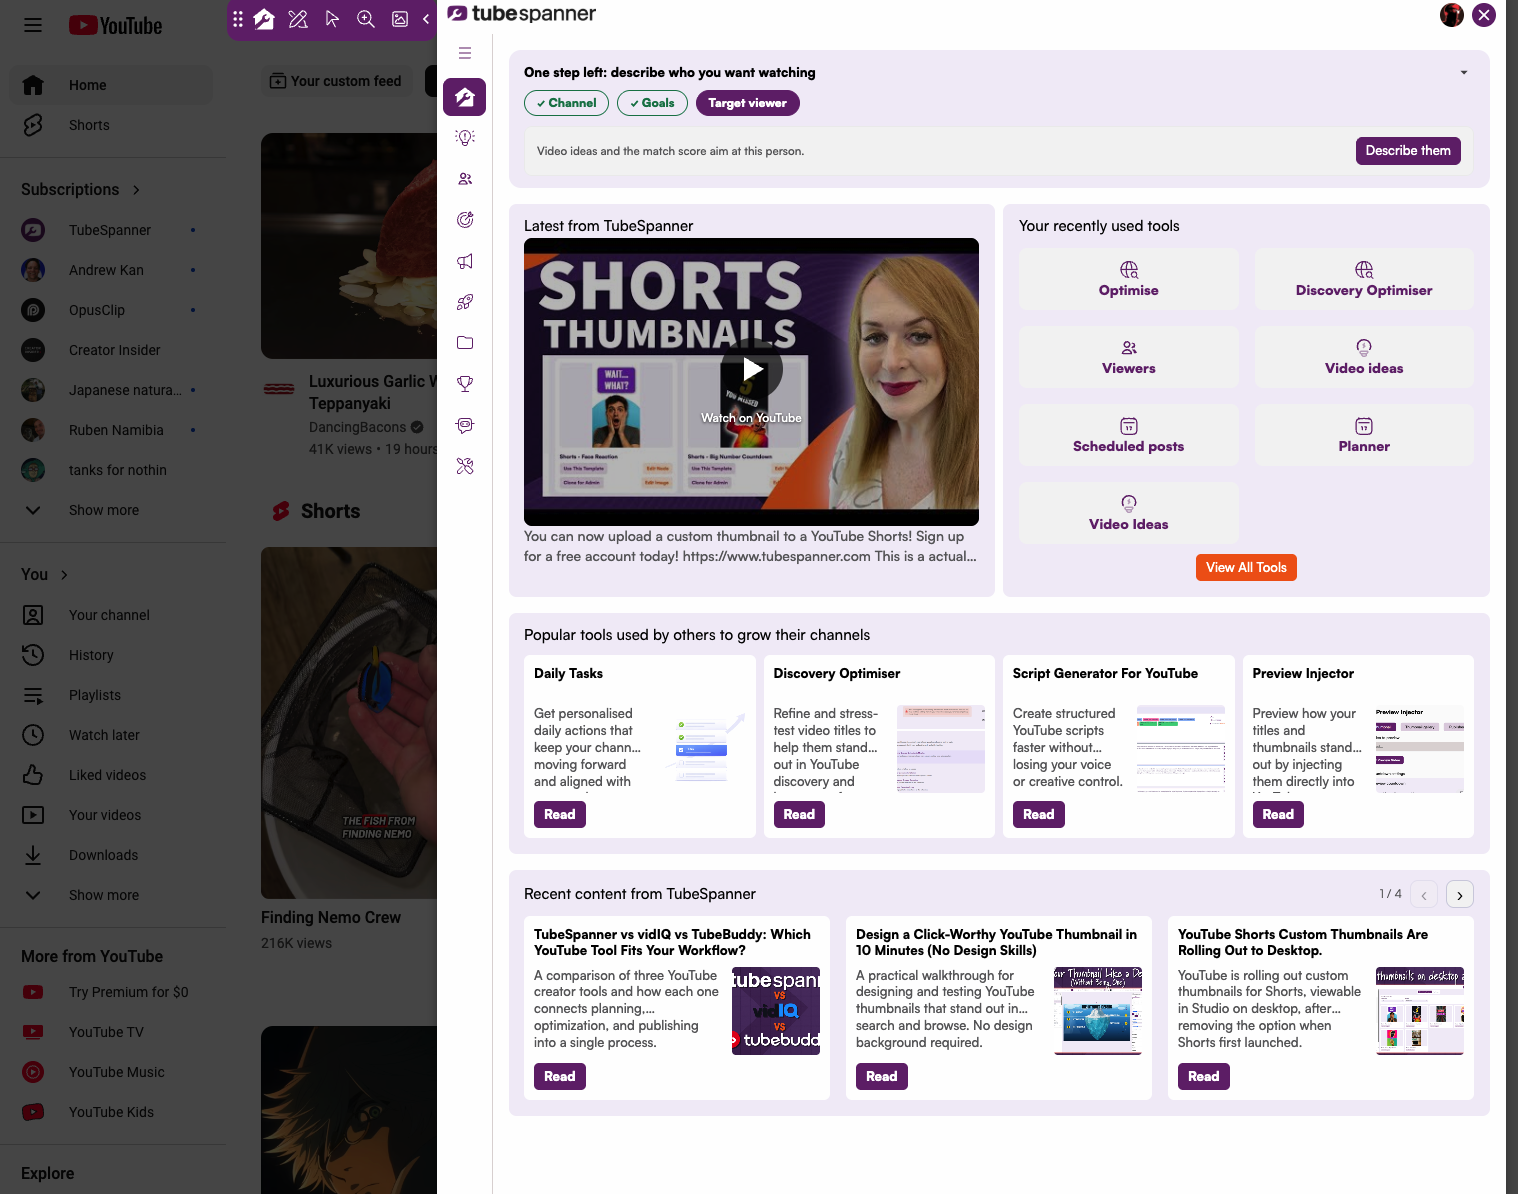Open the Planner tool tile
Image resolution: width=1518 pixels, height=1194 pixels.
[x=1364, y=435]
